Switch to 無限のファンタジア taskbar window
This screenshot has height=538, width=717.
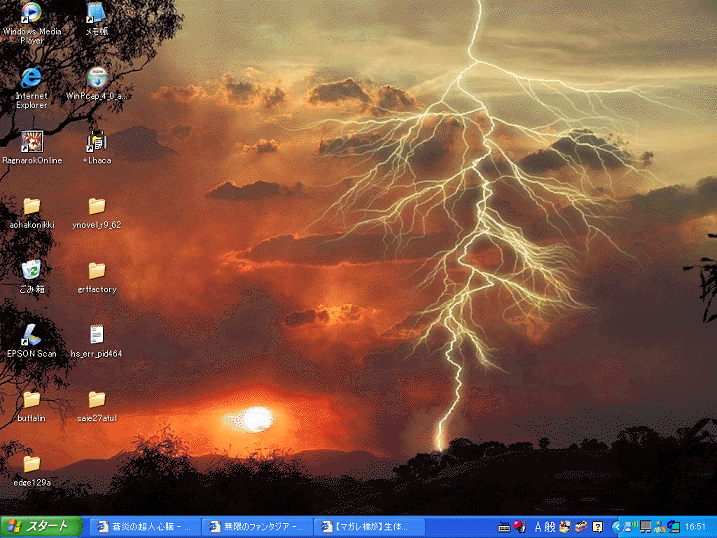click(257, 527)
